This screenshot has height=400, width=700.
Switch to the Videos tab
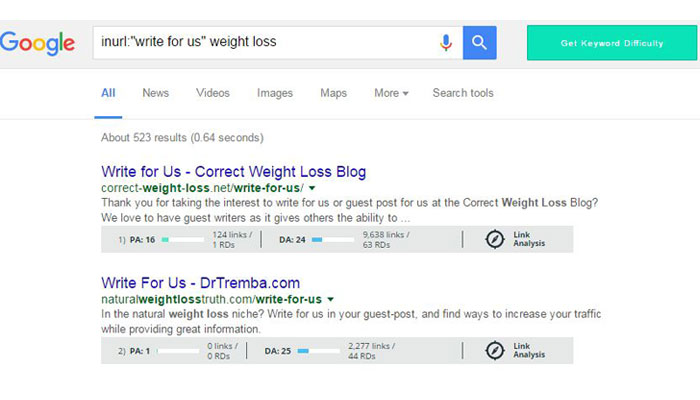point(213,93)
